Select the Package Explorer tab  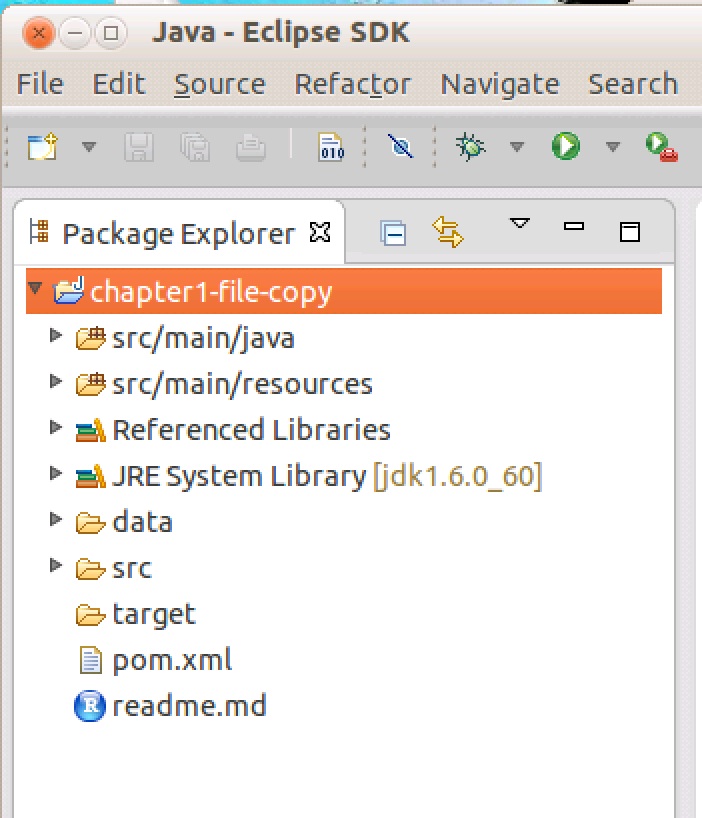pos(178,234)
